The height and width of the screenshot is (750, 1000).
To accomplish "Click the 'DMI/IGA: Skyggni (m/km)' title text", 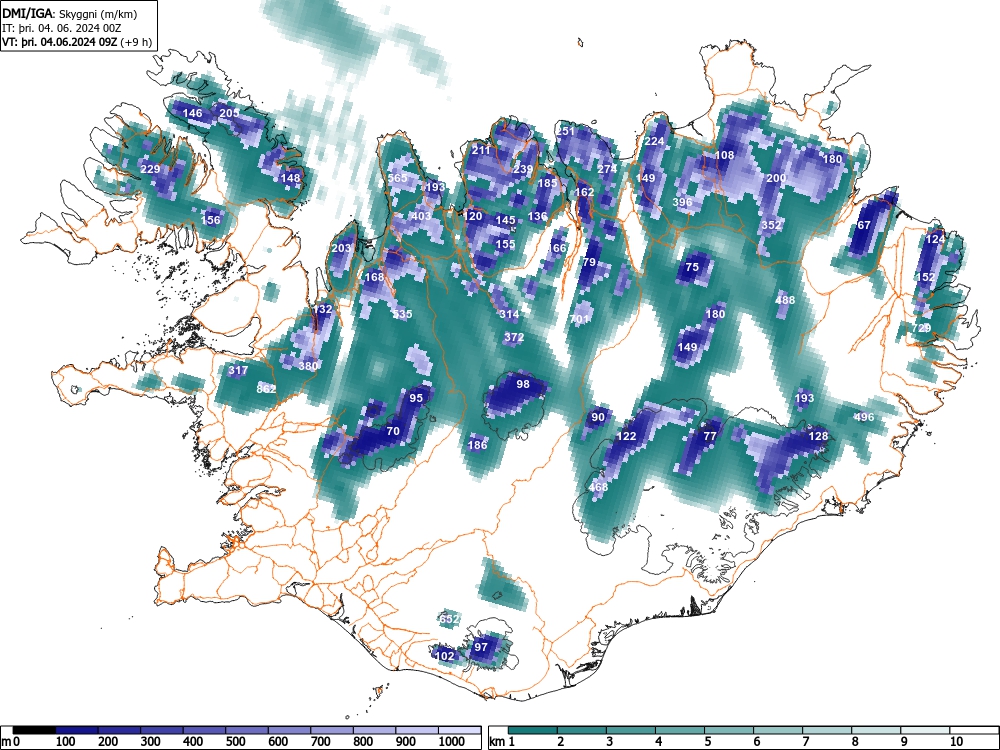I will click(x=70, y=14).
